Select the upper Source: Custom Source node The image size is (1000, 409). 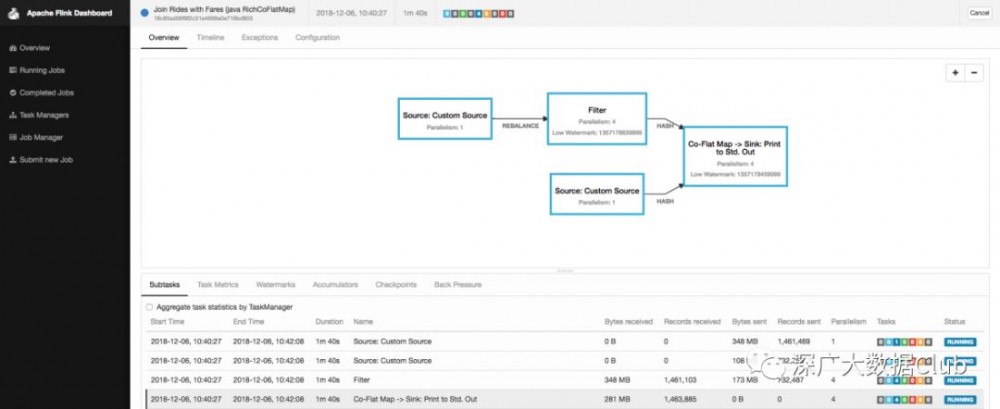pyautogui.click(x=445, y=119)
